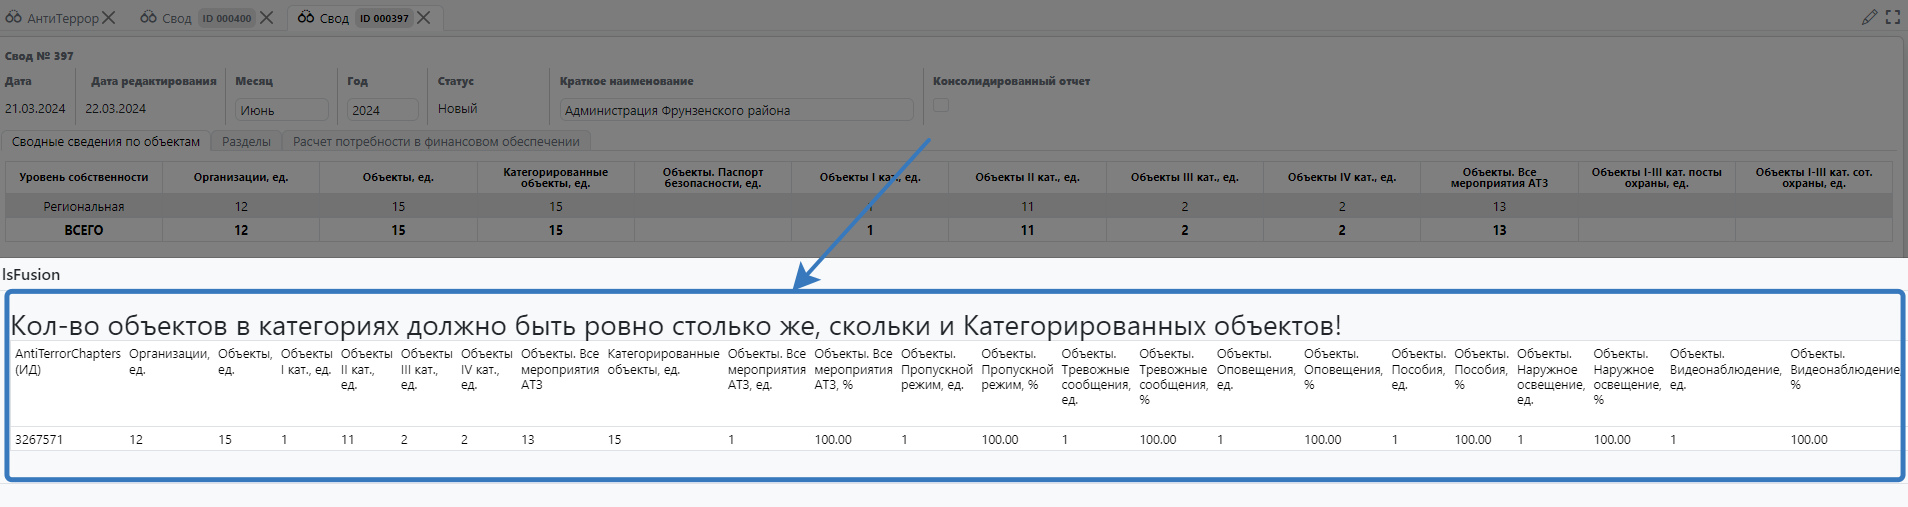Click the pencil edit icon
Viewport: 1908px width, 507px height.
point(1869,17)
